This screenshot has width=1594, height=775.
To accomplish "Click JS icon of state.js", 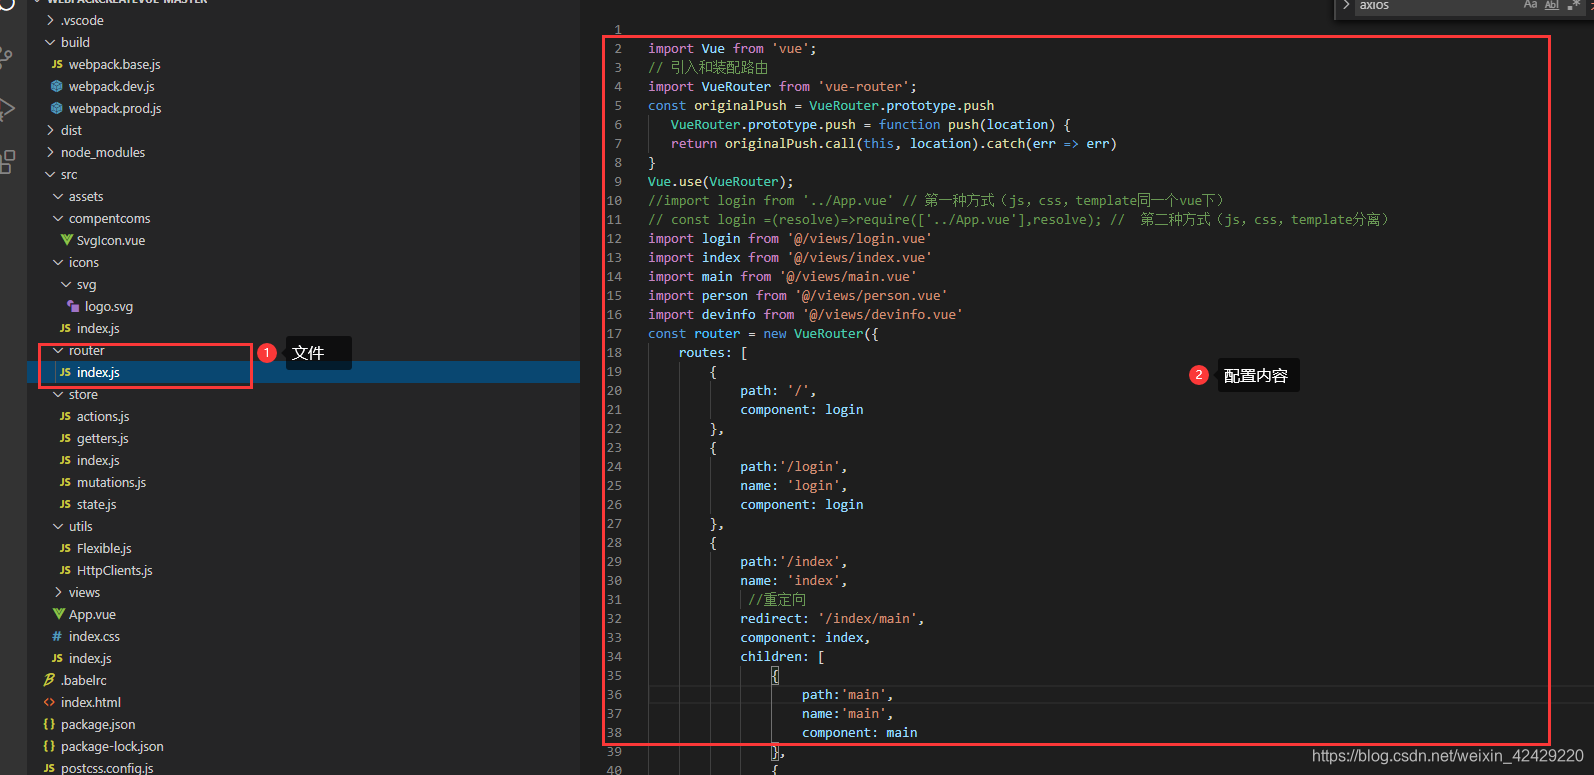I will click(65, 504).
